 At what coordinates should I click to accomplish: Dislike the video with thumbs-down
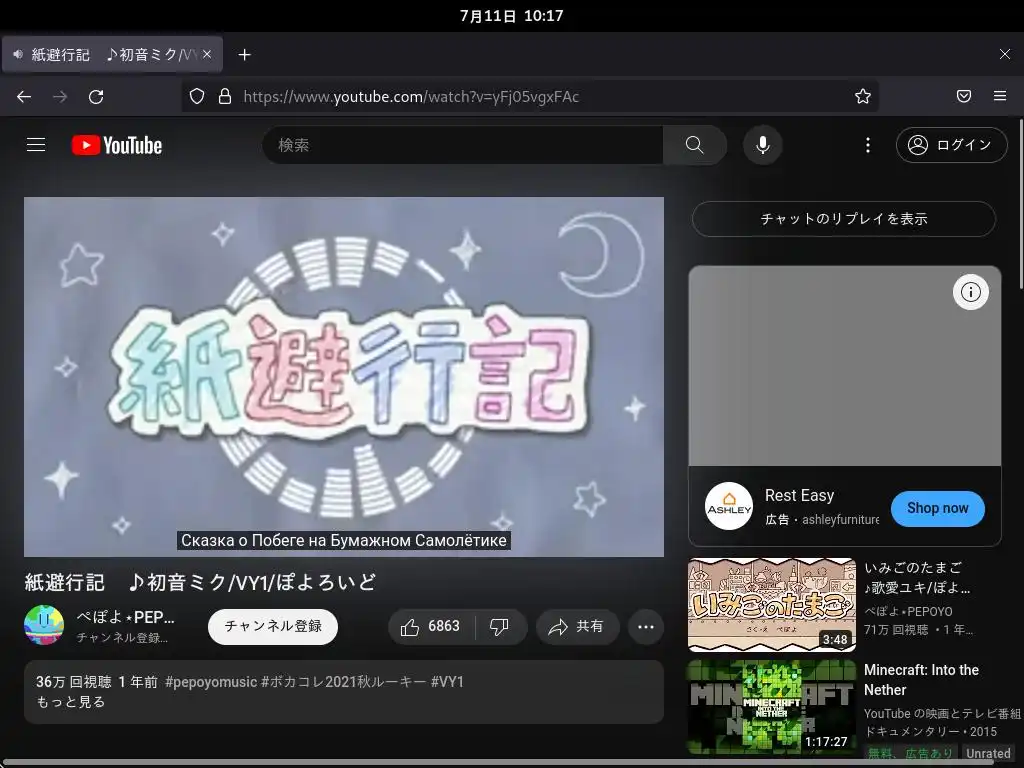click(500, 626)
